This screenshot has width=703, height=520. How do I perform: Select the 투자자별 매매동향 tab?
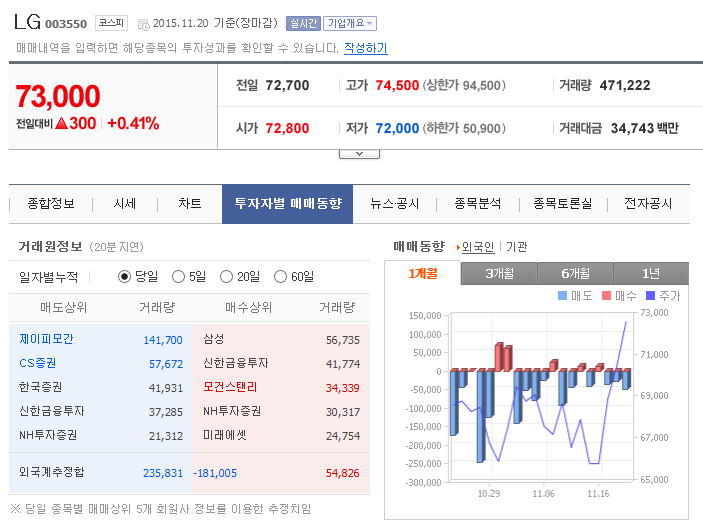point(287,204)
